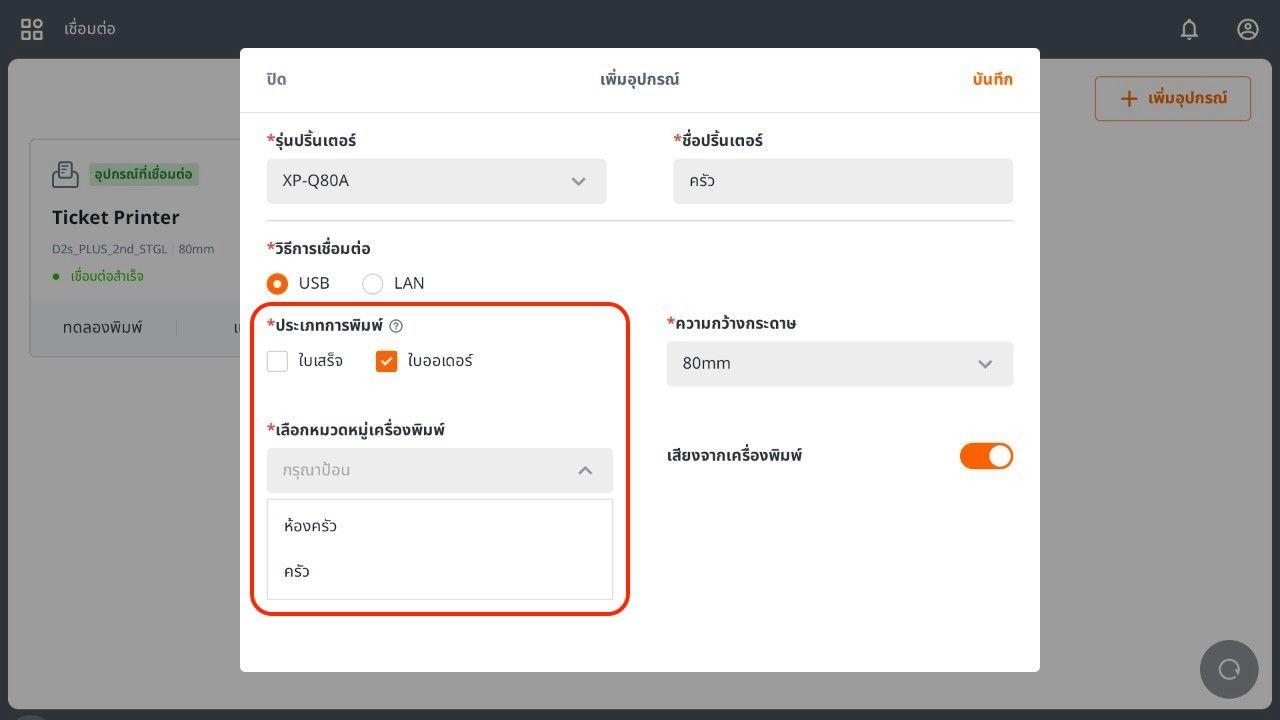Expand the 80mm paper width dropdown
This screenshot has height=720, width=1280.
tap(839, 364)
